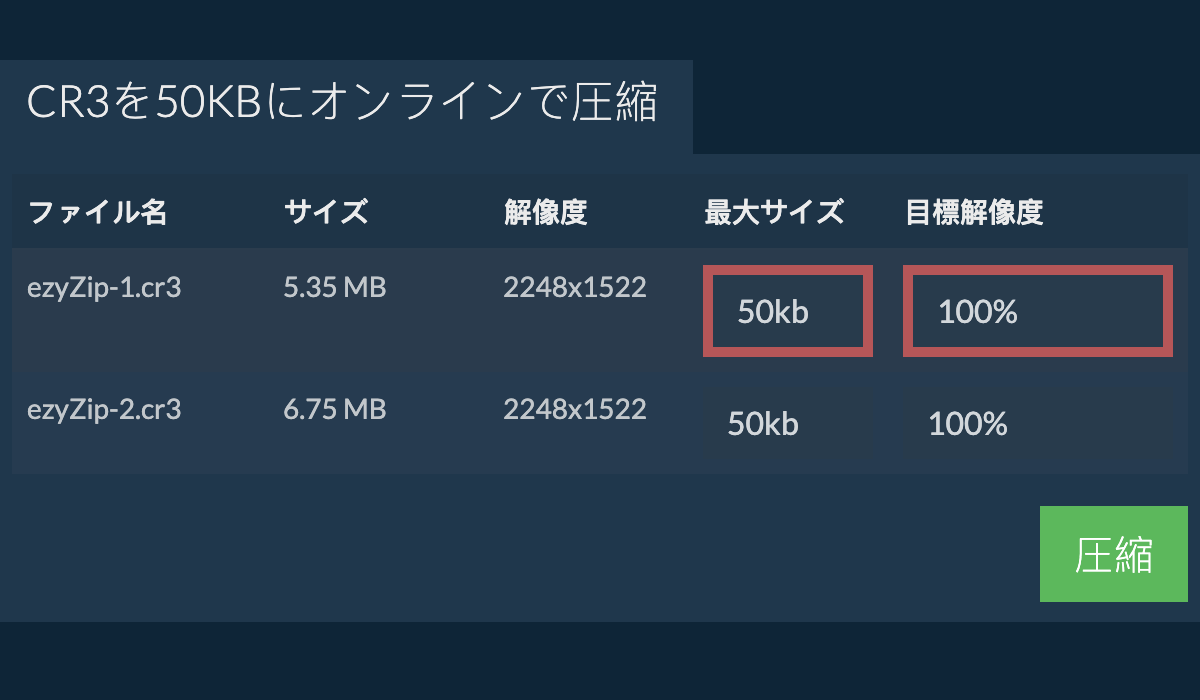Click the サイズ column header
This screenshot has width=1200, height=700.
pyautogui.click(x=326, y=212)
